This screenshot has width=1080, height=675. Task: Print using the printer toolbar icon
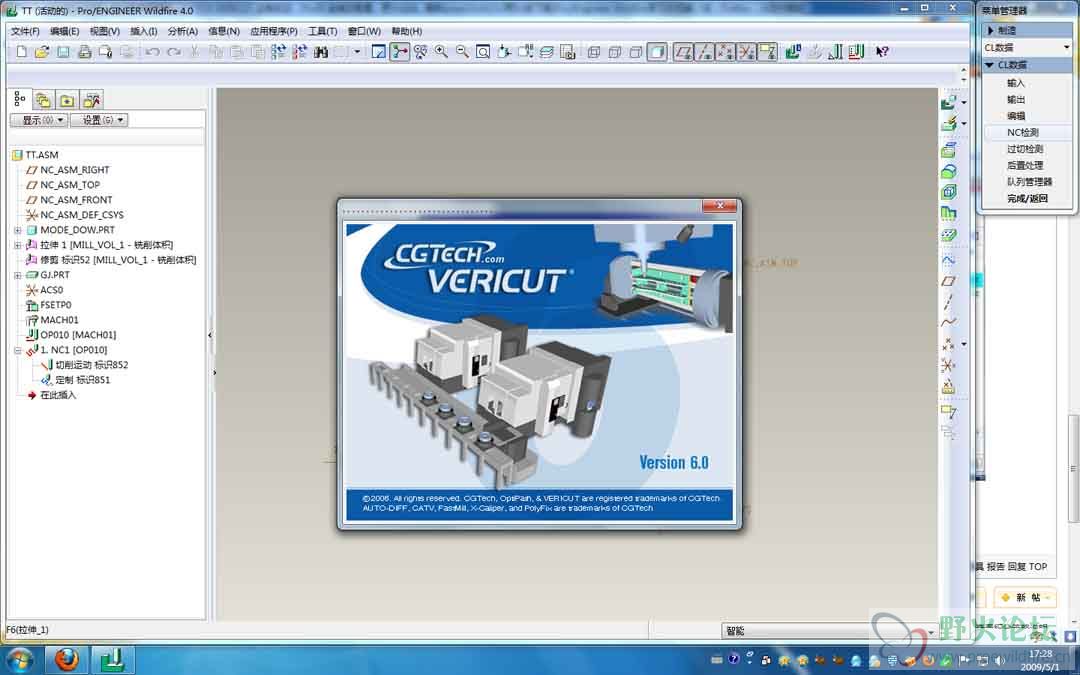[84, 52]
